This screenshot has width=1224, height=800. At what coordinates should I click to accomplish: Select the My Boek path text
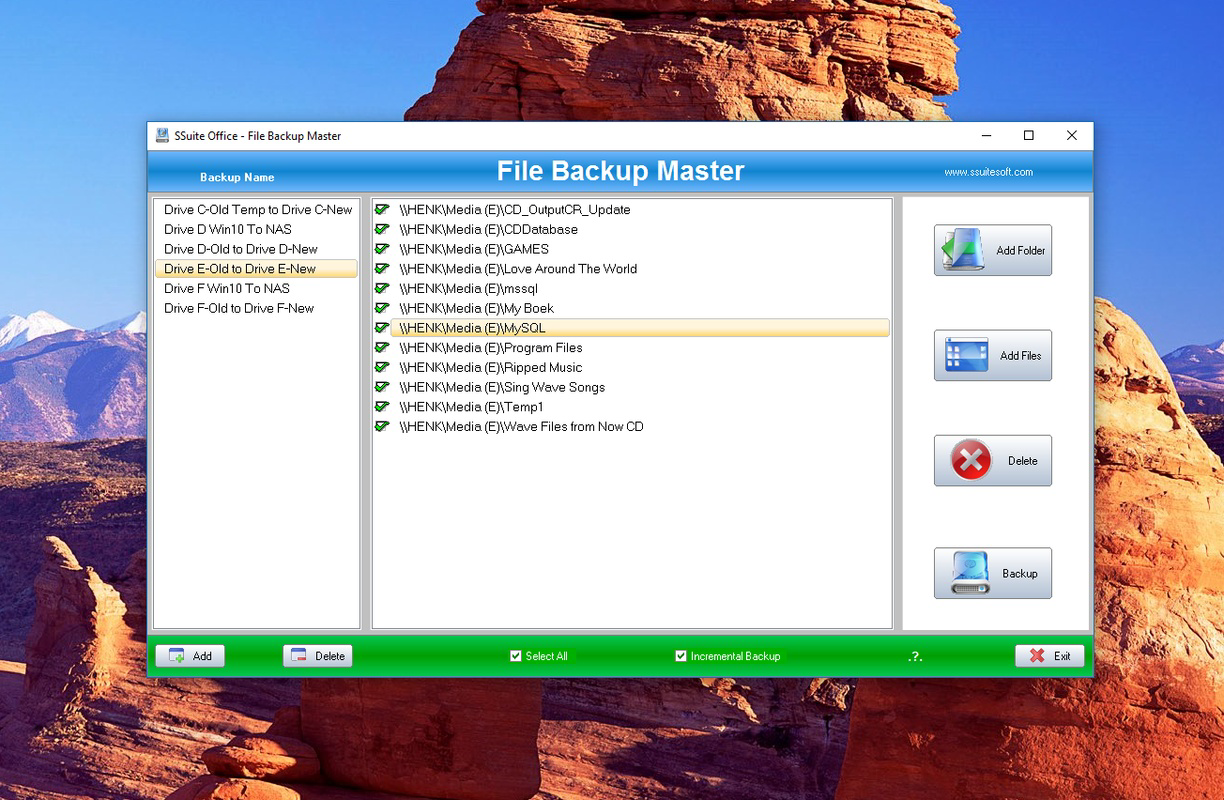476,308
